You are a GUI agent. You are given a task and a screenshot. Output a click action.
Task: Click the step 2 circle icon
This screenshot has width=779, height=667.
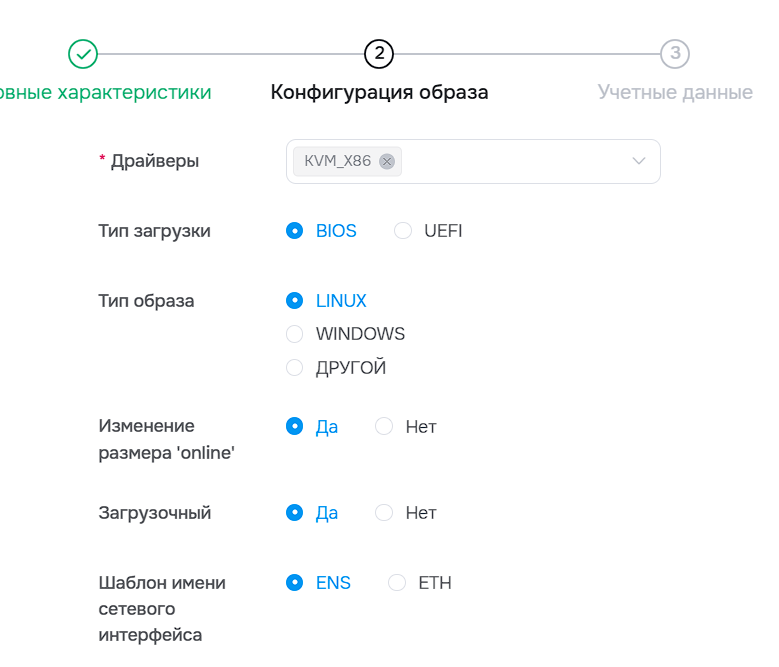379,54
